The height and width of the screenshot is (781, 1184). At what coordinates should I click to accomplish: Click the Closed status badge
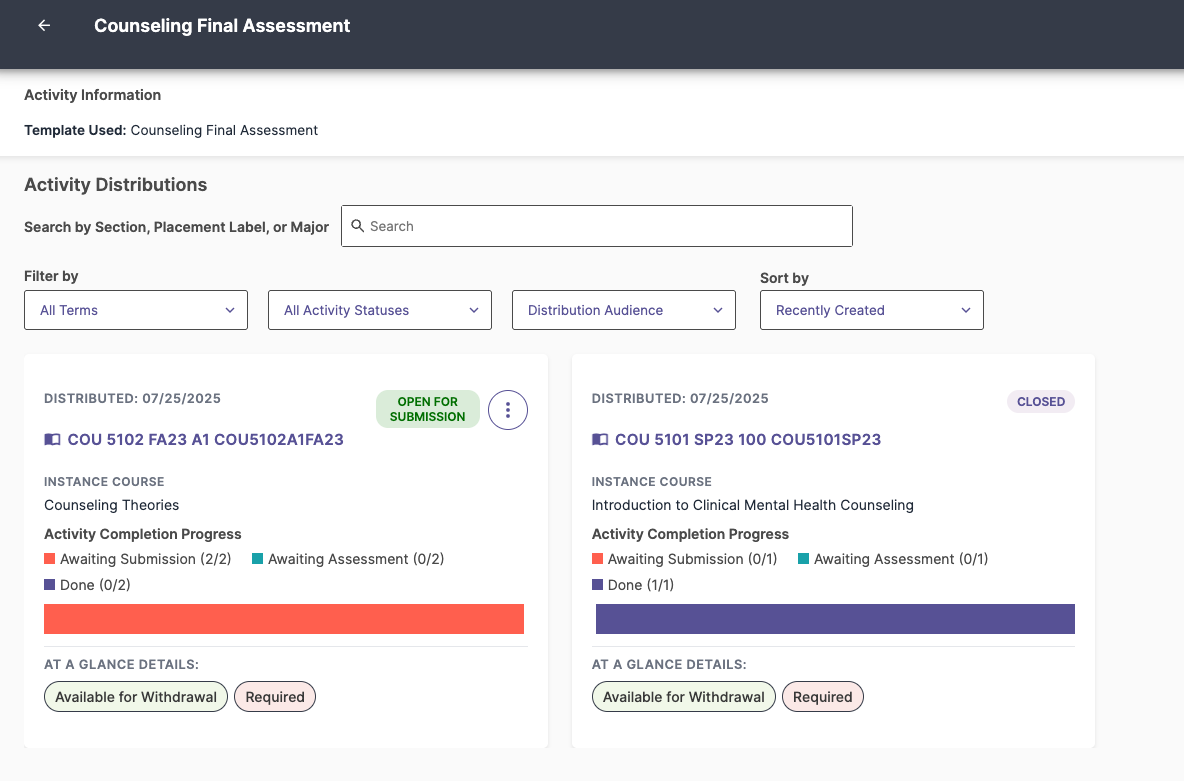1041,402
